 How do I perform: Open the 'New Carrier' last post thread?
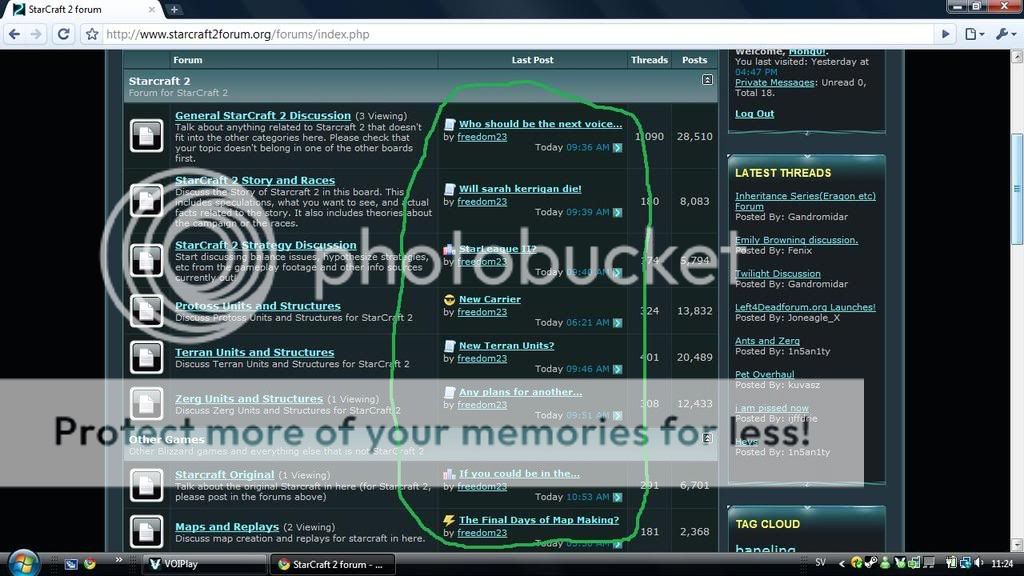[x=490, y=299]
